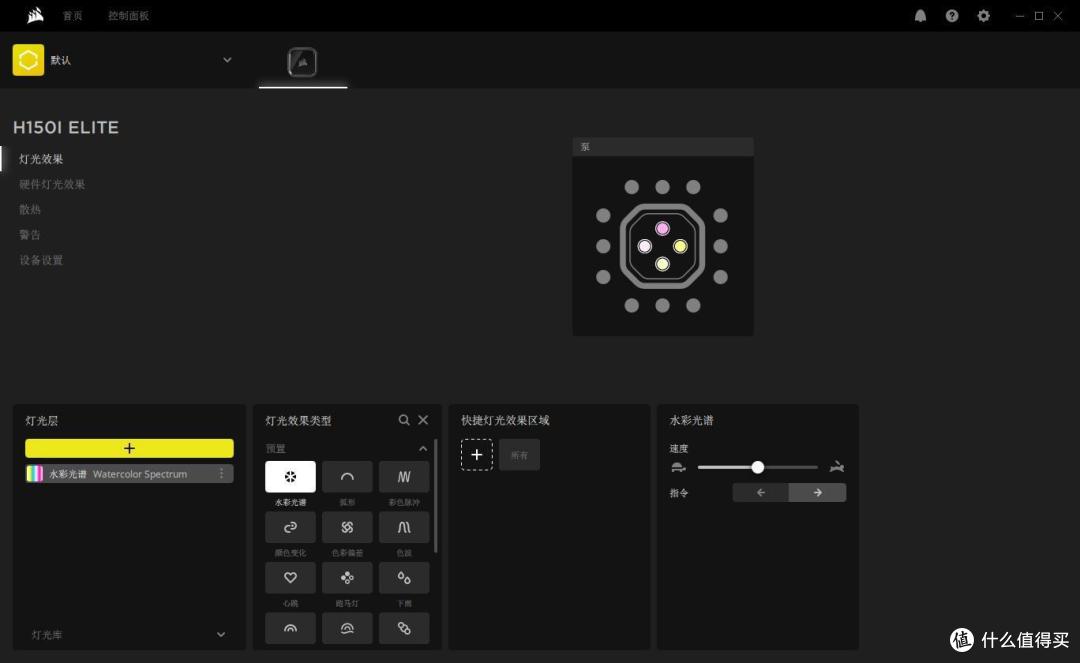This screenshot has height=663, width=1080.
Task: Click the right yellow inner pump LED
Action: point(681,246)
